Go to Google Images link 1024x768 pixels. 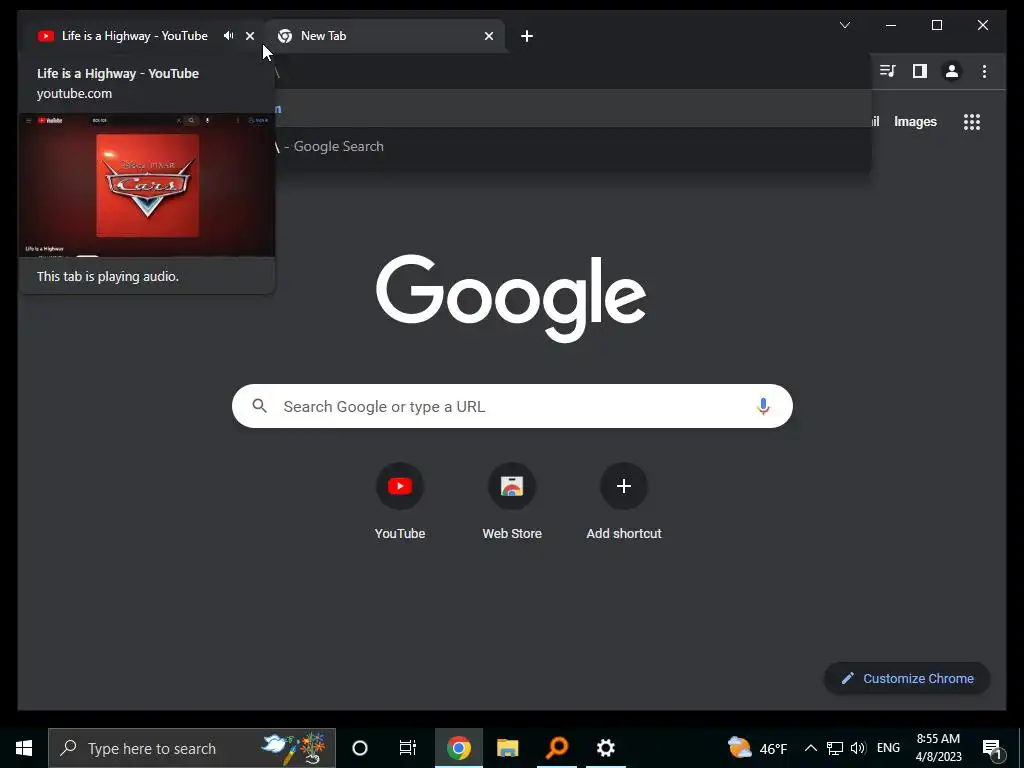[915, 121]
